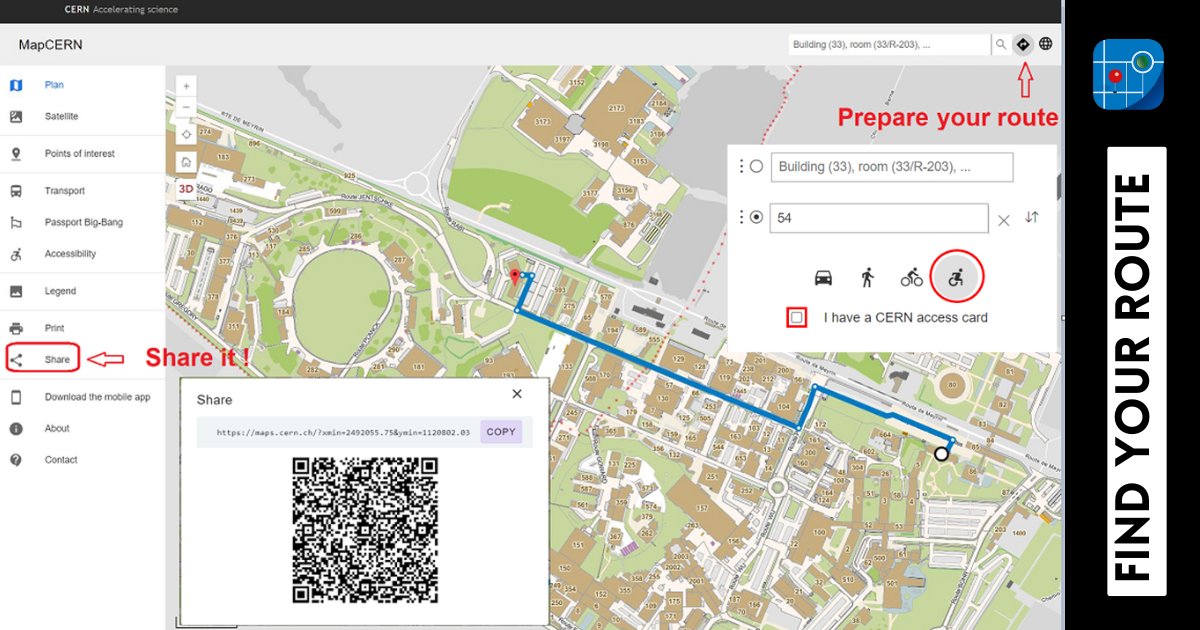Click the route directions icon in header

(1022, 44)
